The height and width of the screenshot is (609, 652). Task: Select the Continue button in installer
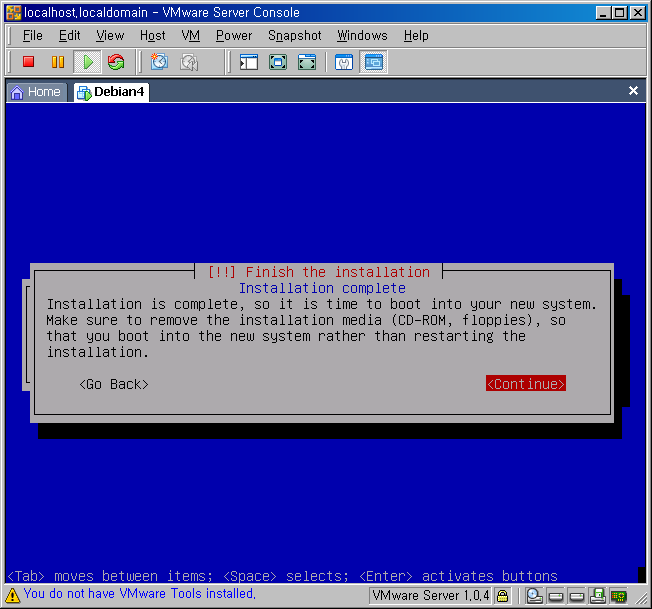tap(526, 384)
